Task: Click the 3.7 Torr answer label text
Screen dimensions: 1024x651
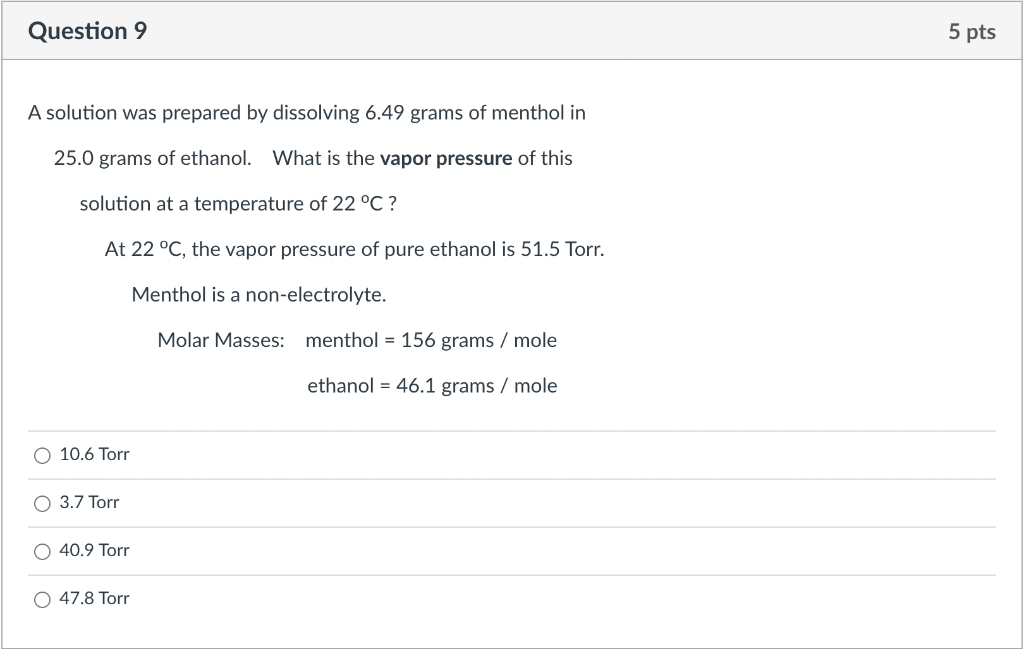Action: pyautogui.click(x=89, y=502)
